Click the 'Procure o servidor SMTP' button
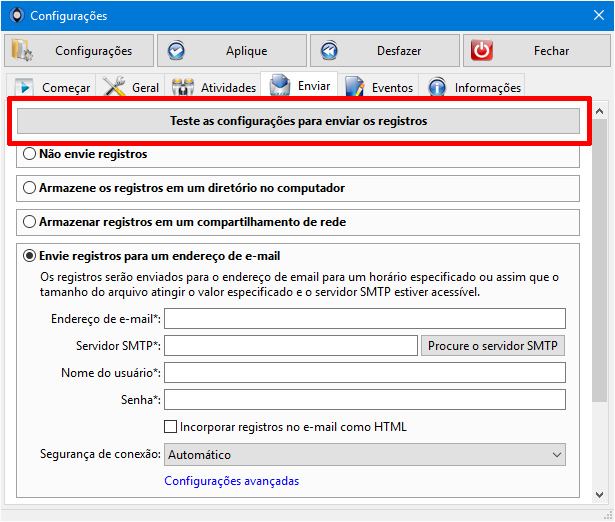Screen dimensions: 615x522 coord(493,346)
